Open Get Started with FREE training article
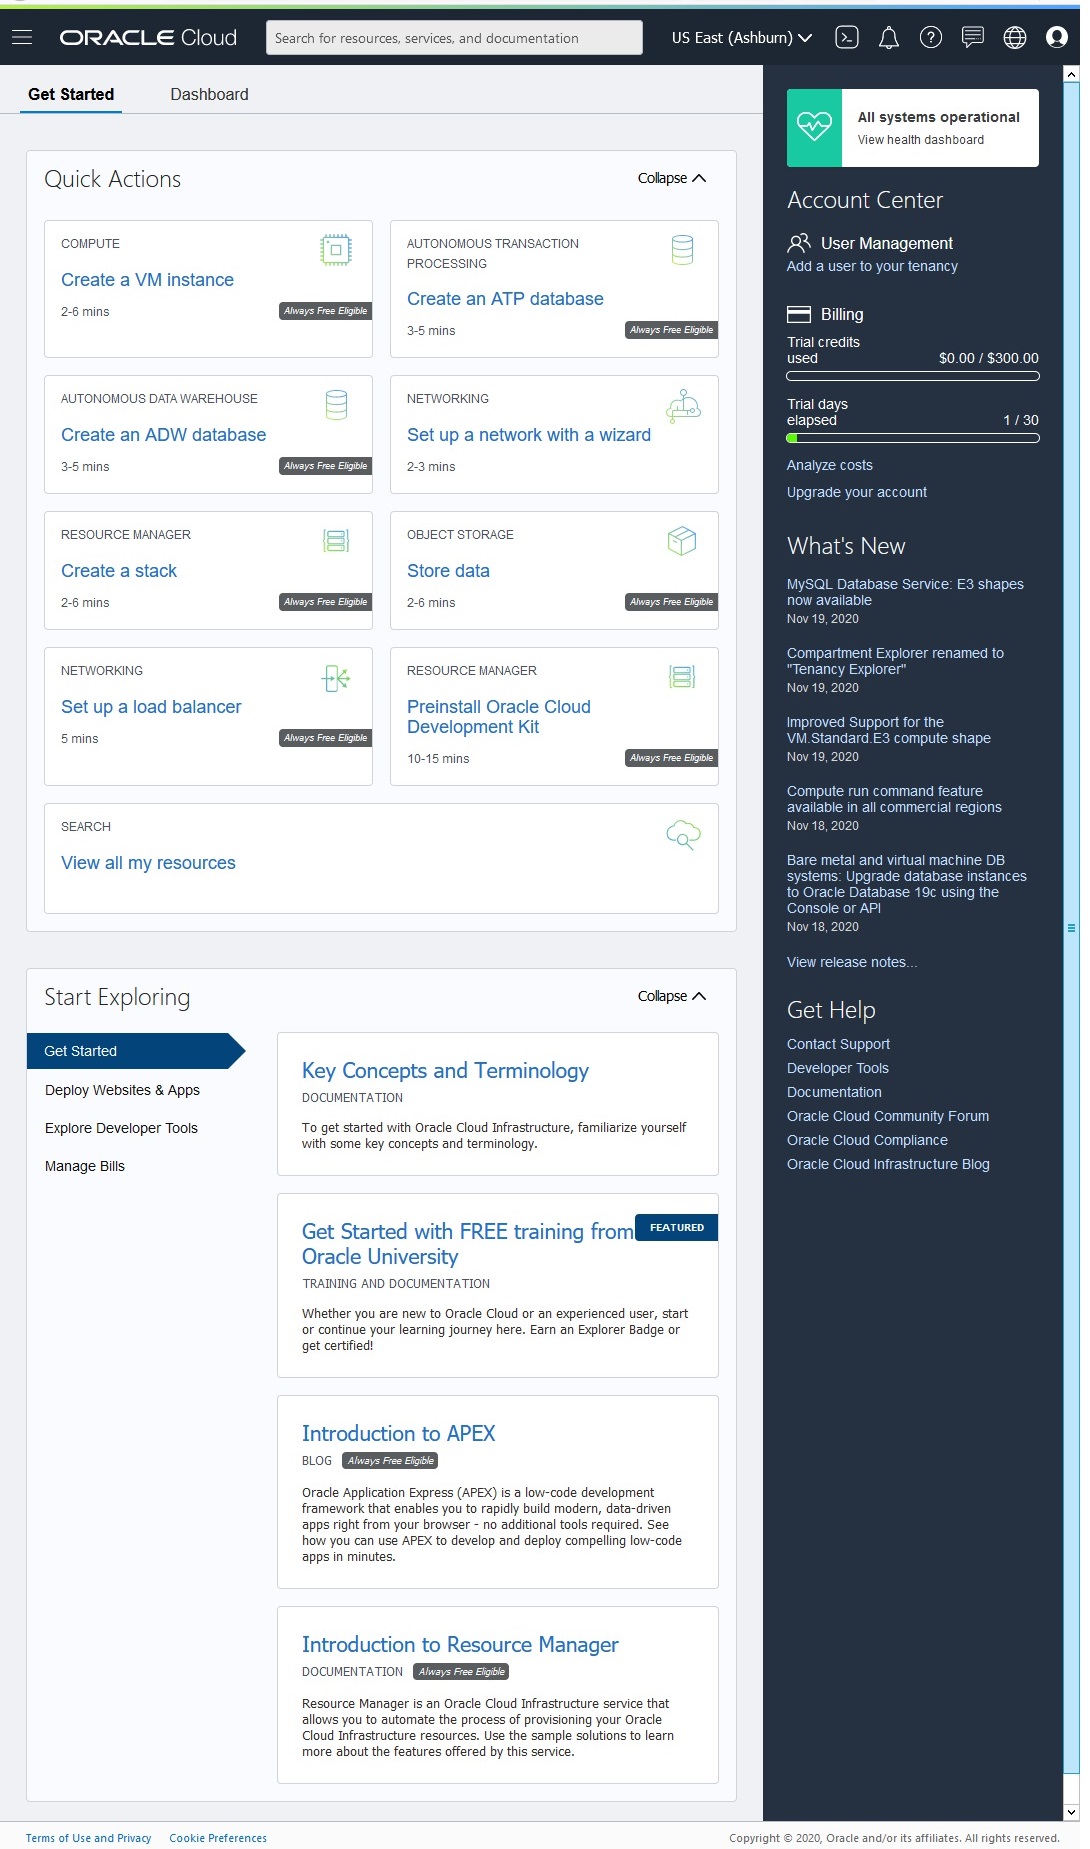The height and width of the screenshot is (1849, 1090). click(468, 1244)
